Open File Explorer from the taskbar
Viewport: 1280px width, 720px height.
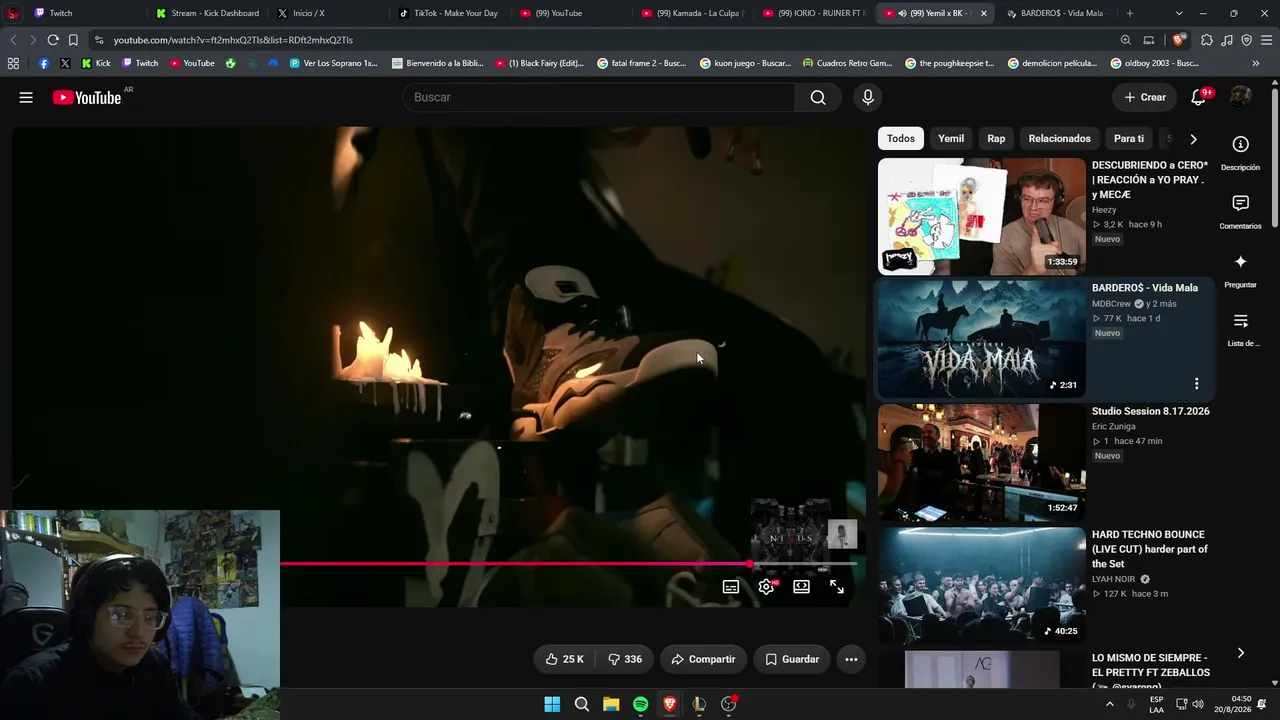(611, 704)
